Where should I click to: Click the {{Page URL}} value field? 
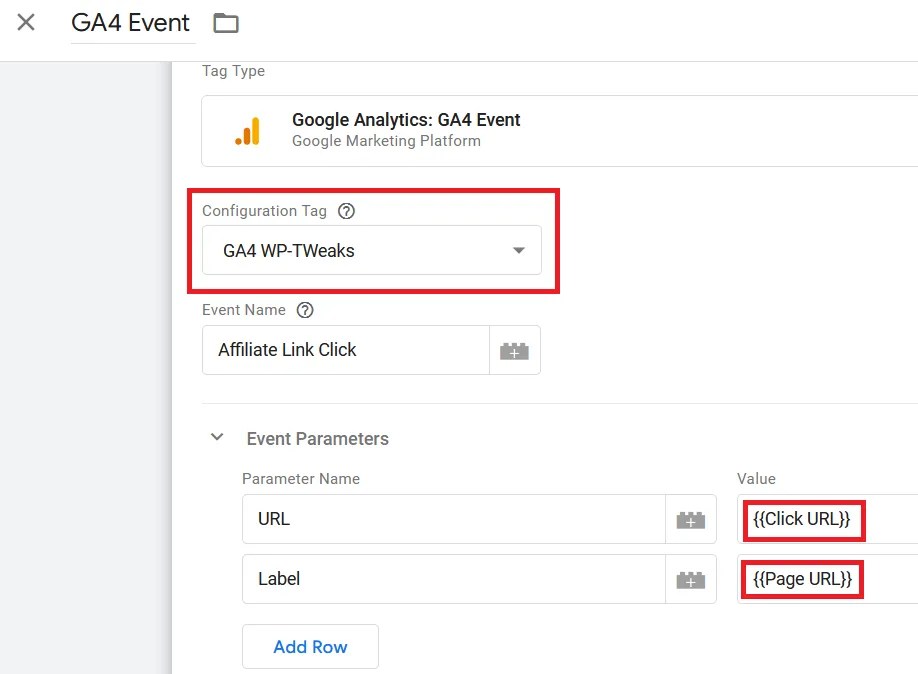coord(801,578)
